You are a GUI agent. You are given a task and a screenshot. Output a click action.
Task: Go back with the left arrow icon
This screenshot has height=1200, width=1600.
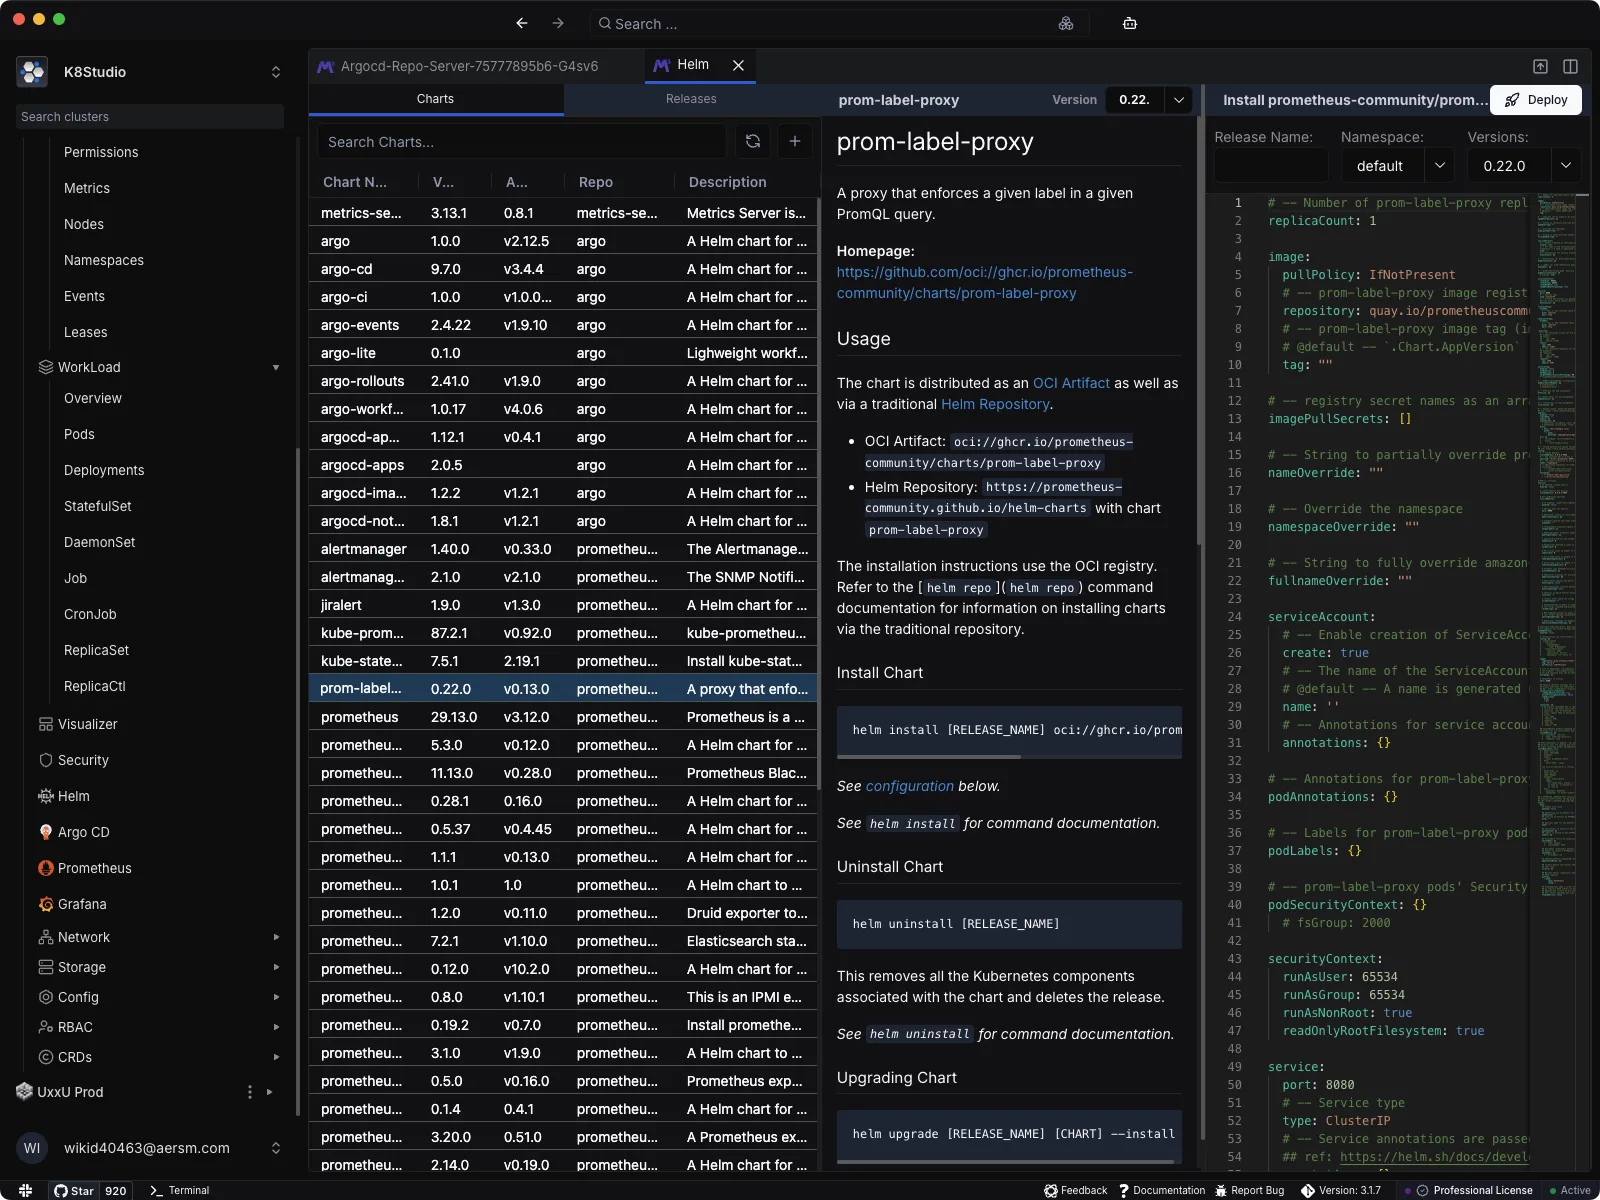point(522,23)
